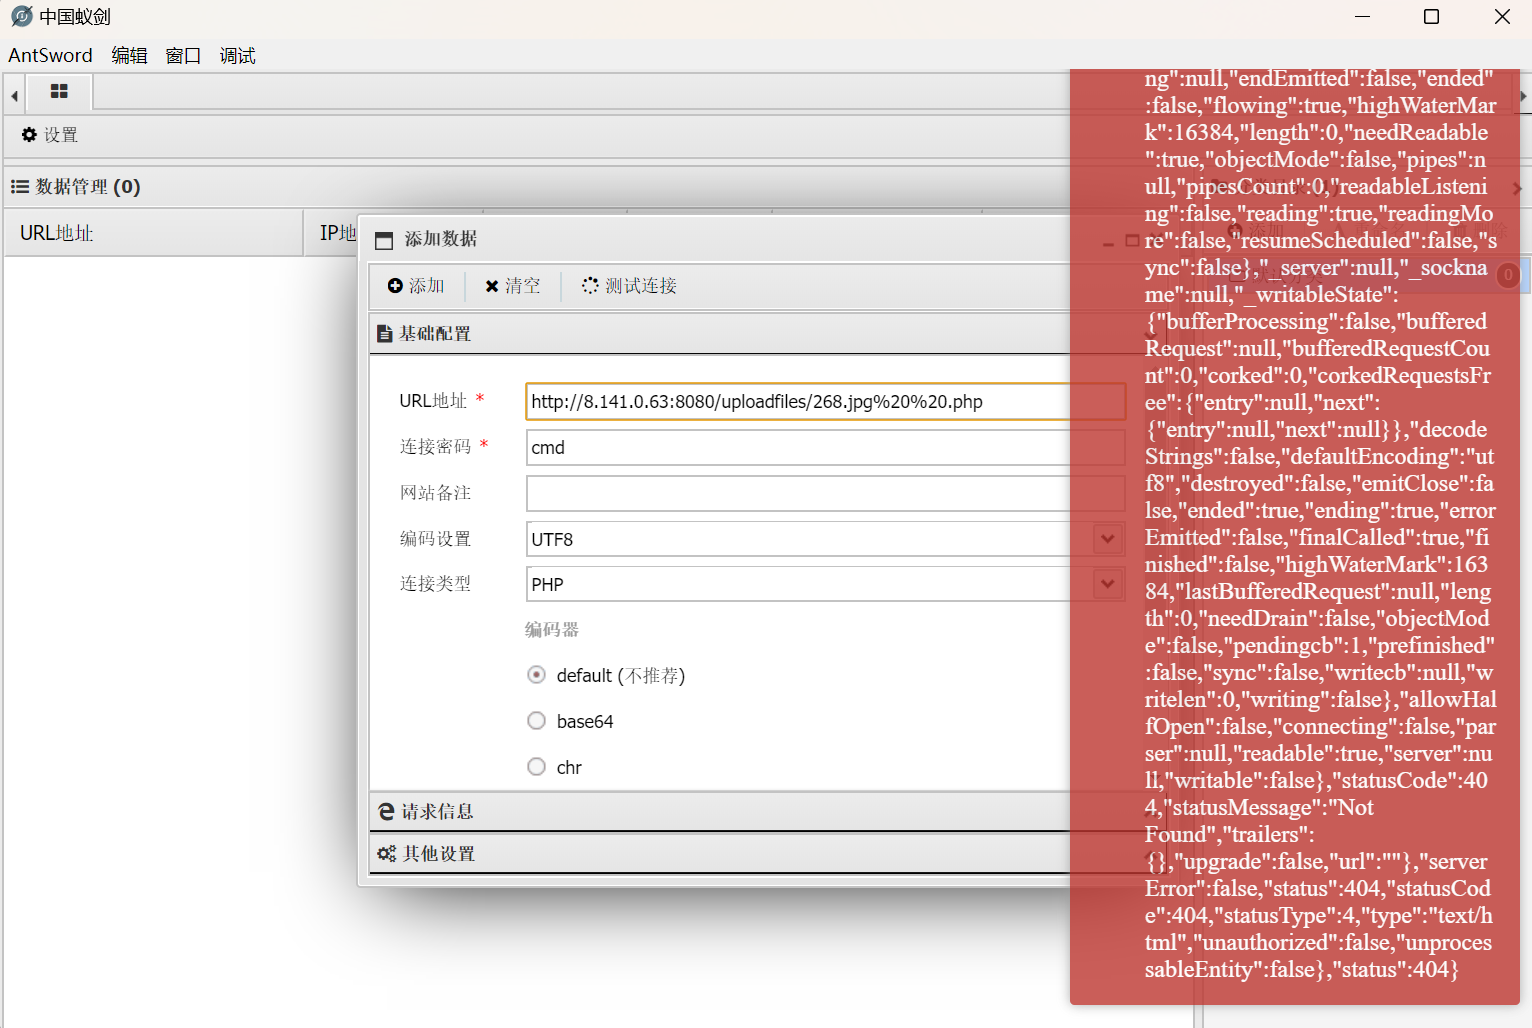Open the home grid tab icon
Screen dimensions: 1532x1028
59,91
